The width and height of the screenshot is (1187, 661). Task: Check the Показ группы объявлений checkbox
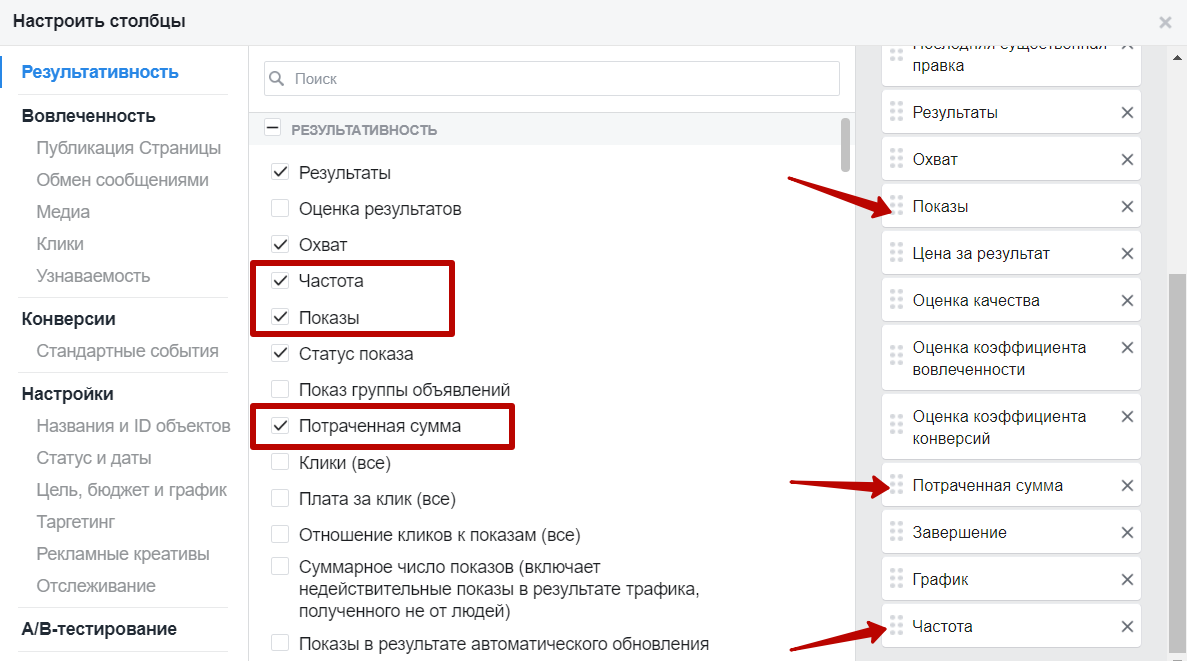(x=280, y=389)
